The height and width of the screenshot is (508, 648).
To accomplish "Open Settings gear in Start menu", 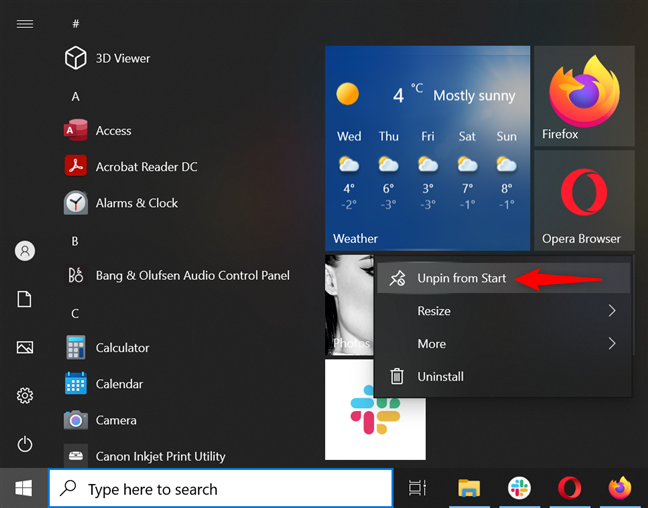I will (25, 396).
